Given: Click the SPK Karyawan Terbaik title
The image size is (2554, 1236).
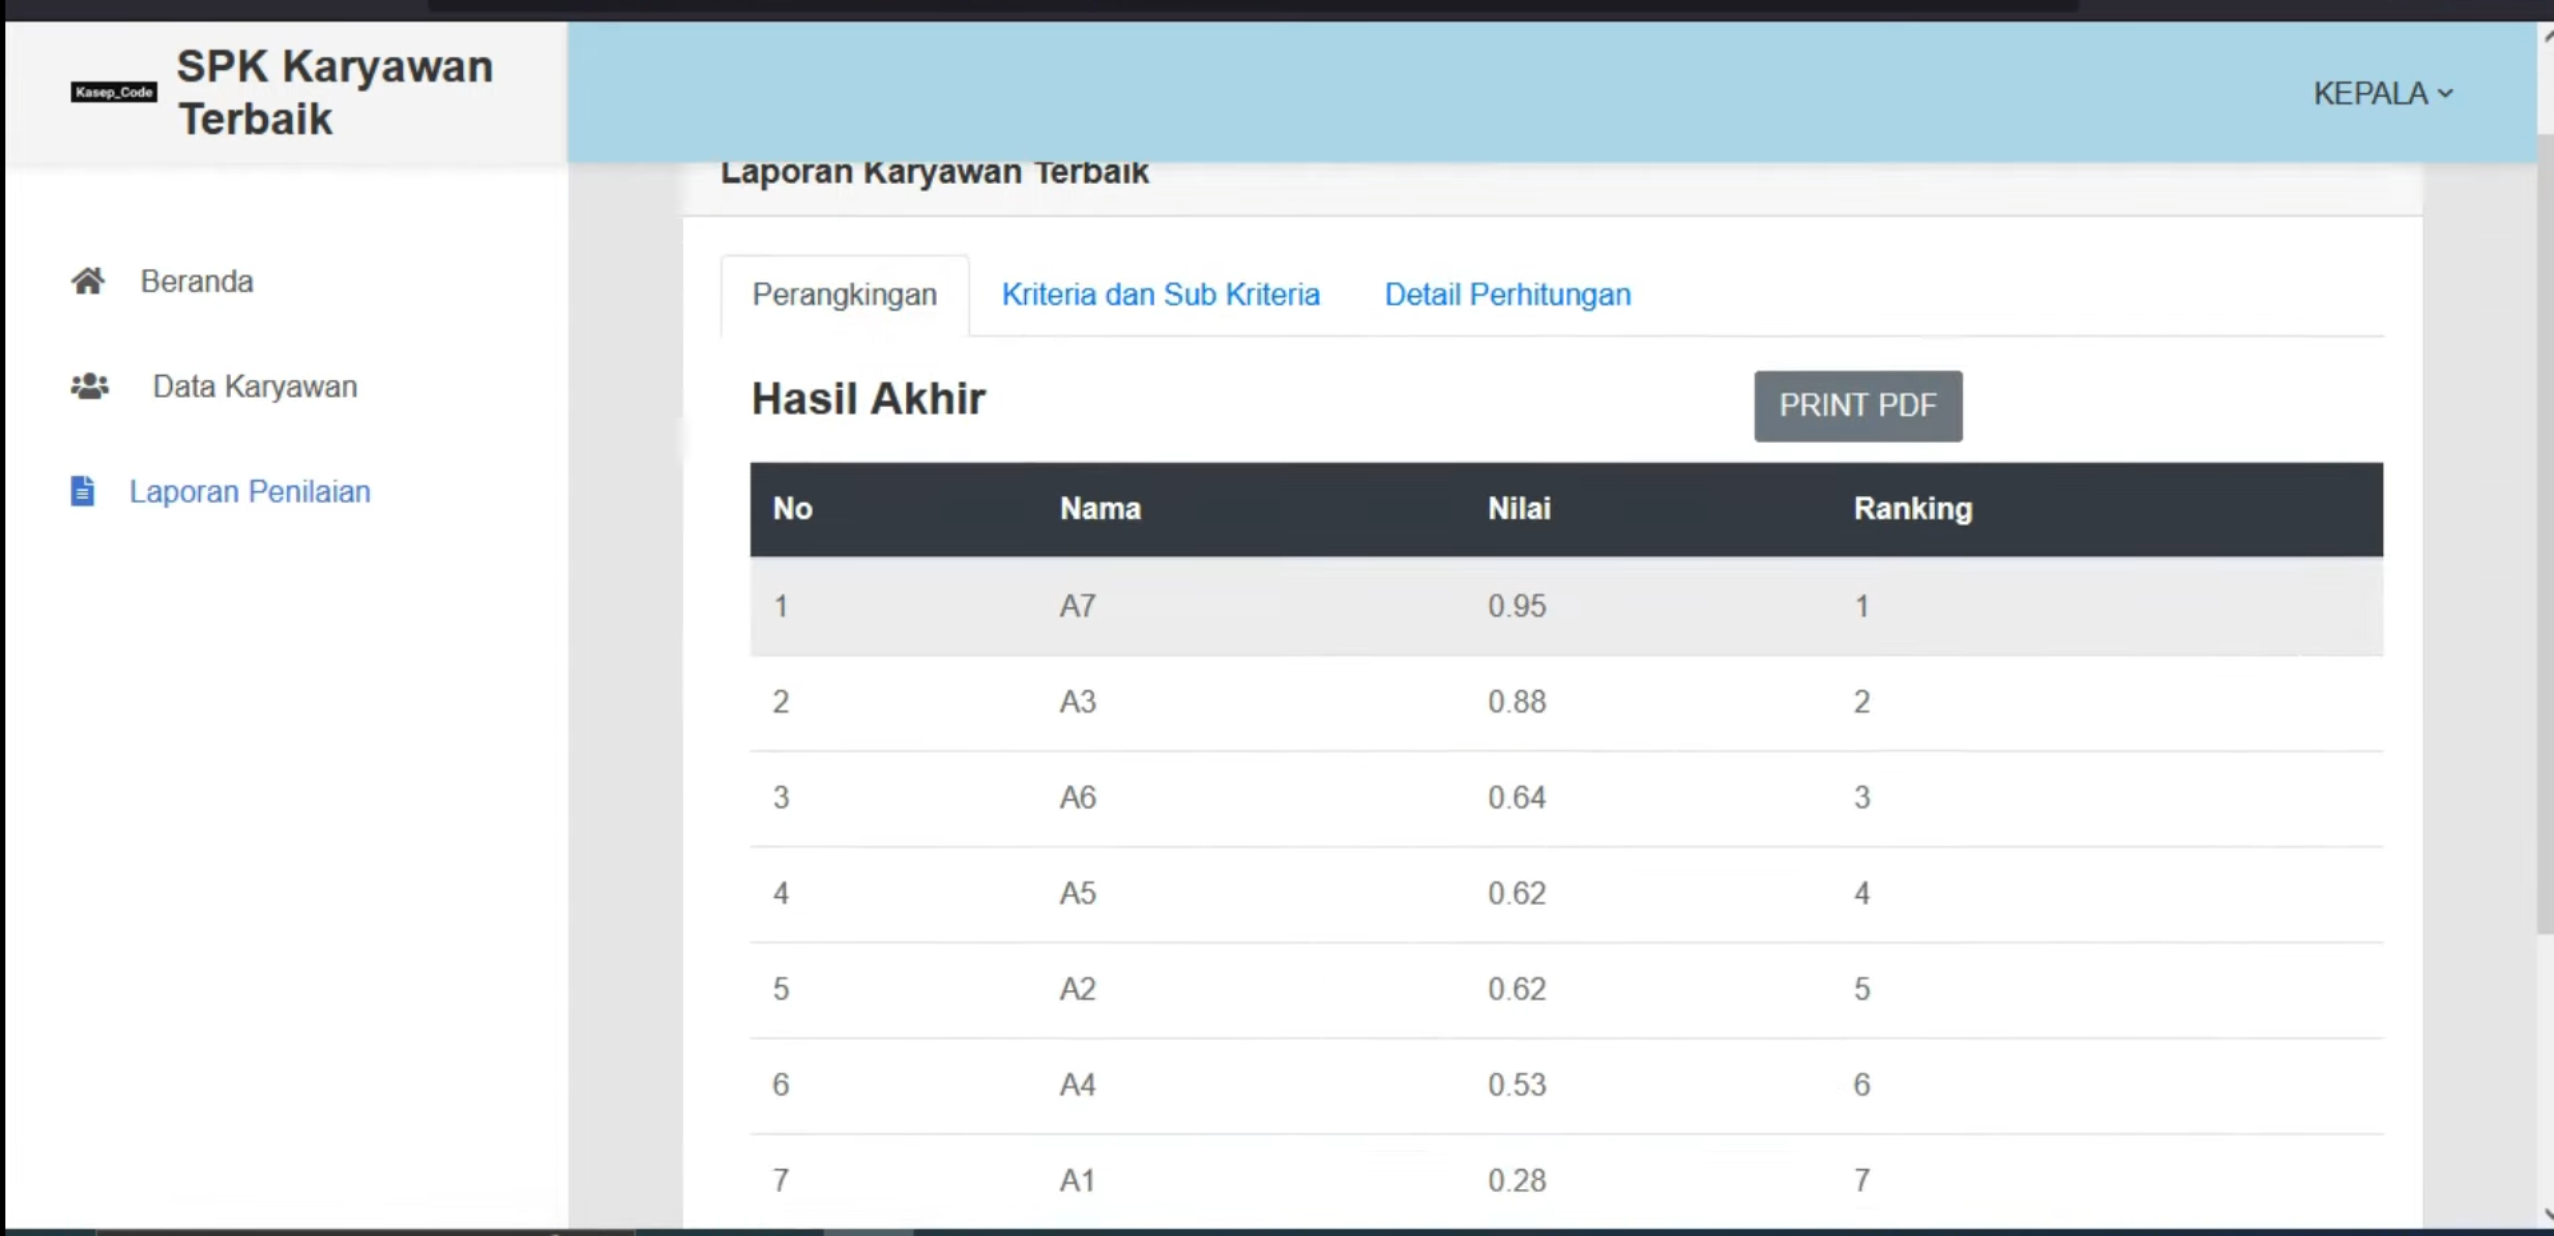Looking at the screenshot, I should [335, 92].
